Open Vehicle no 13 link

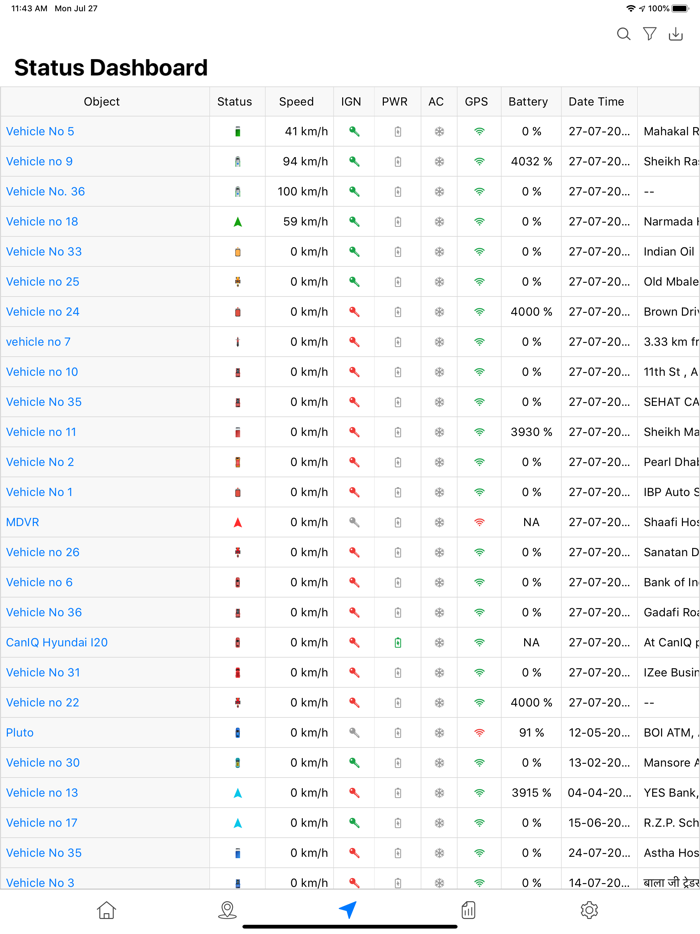click(x=42, y=793)
